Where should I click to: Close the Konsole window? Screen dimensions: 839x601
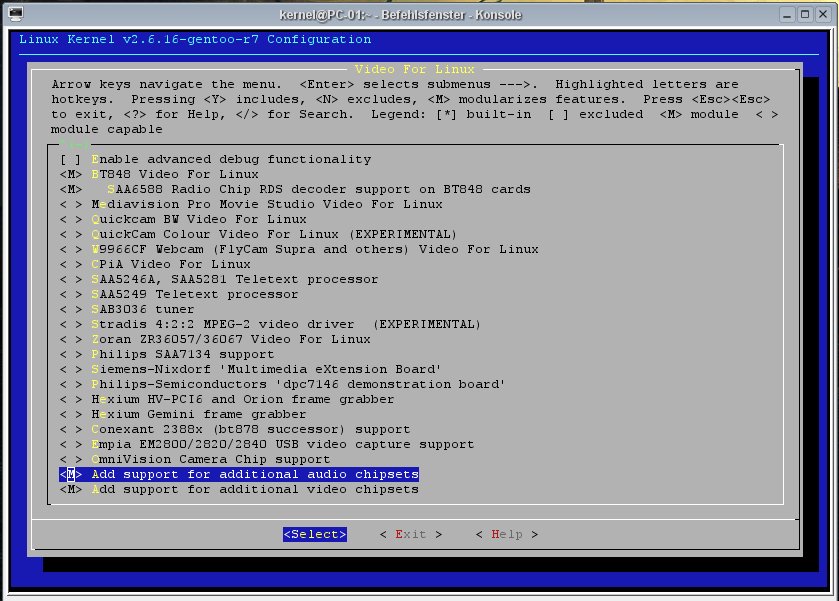pyautogui.click(x=823, y=15)
